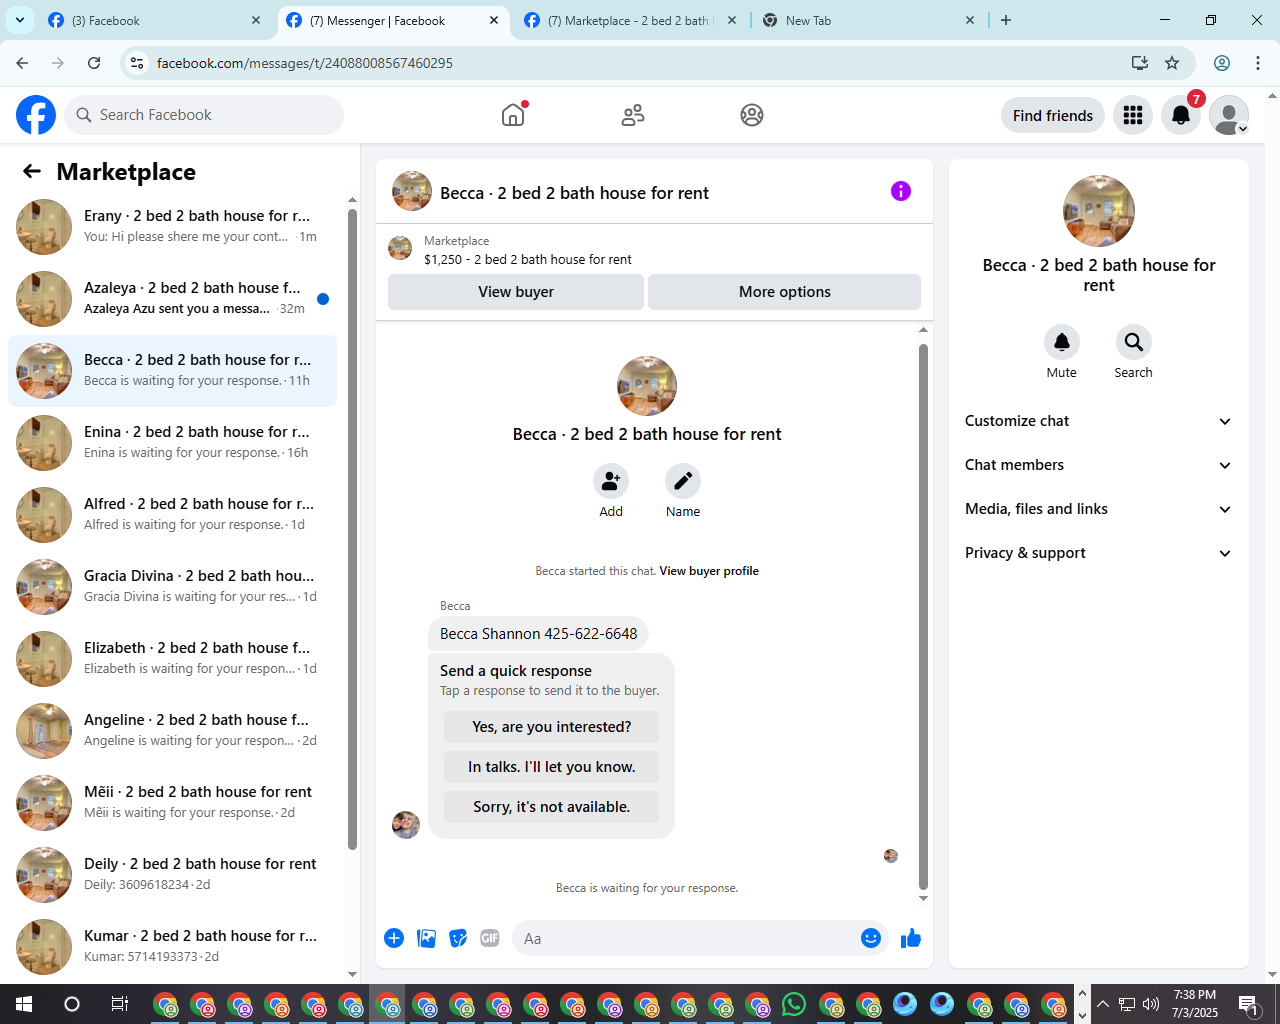
Task: Open the Facebook menu grid icon
Action: pyautogui.click(x=1133, y=115)
